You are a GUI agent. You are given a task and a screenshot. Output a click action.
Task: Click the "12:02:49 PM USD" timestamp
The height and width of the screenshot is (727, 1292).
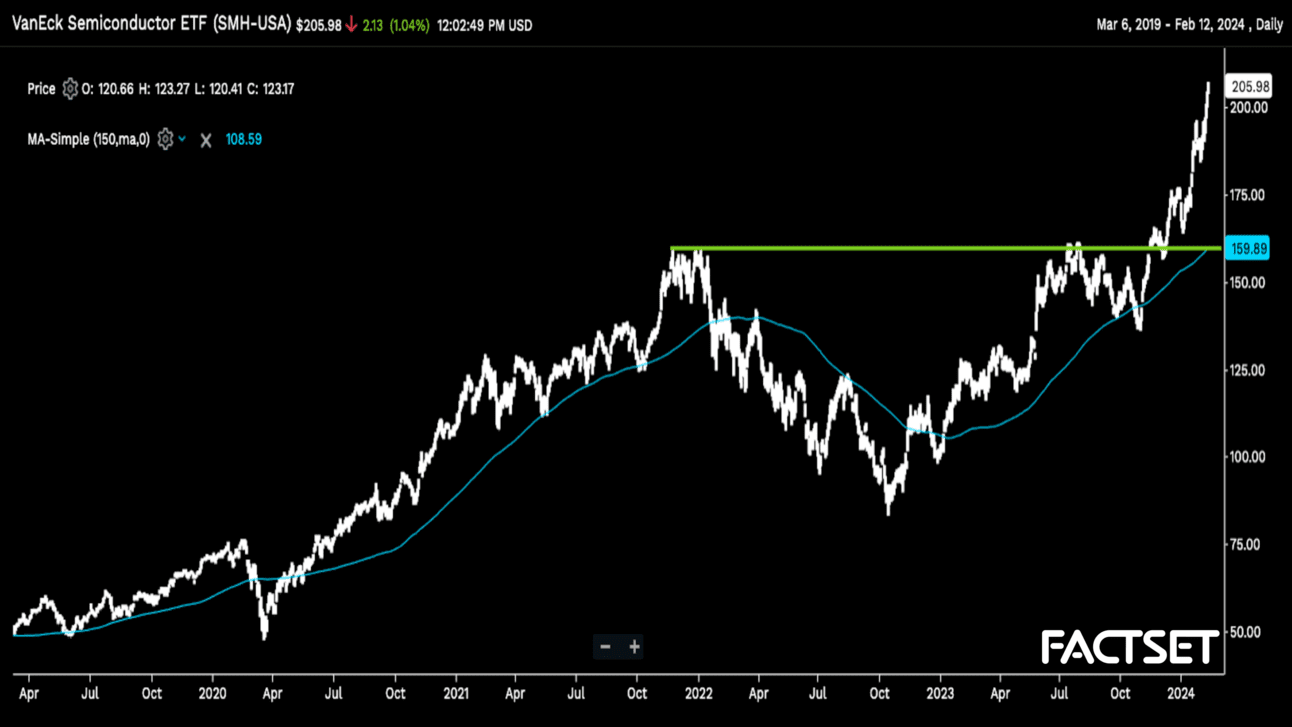tap(484, 26)
